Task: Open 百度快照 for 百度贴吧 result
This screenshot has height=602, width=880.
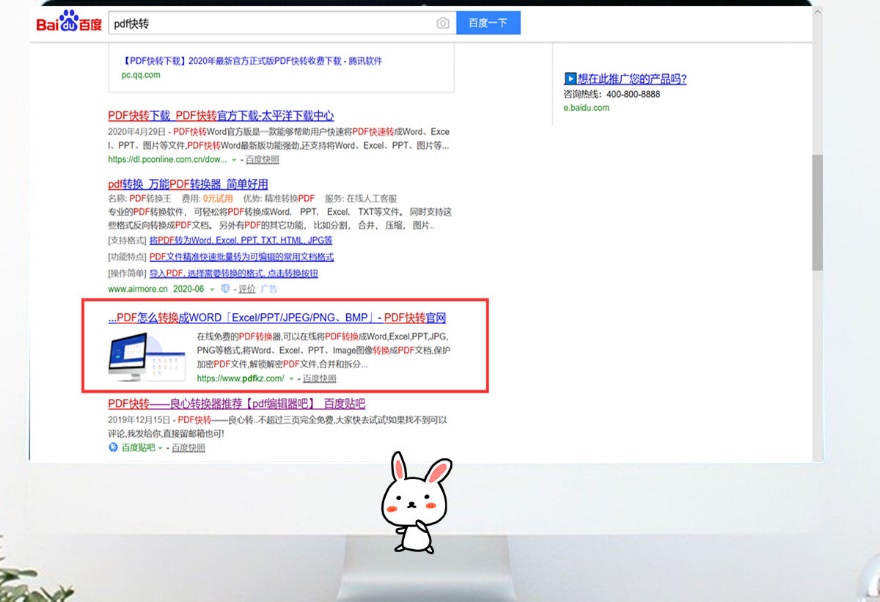Action: click(x=188, y=448)
